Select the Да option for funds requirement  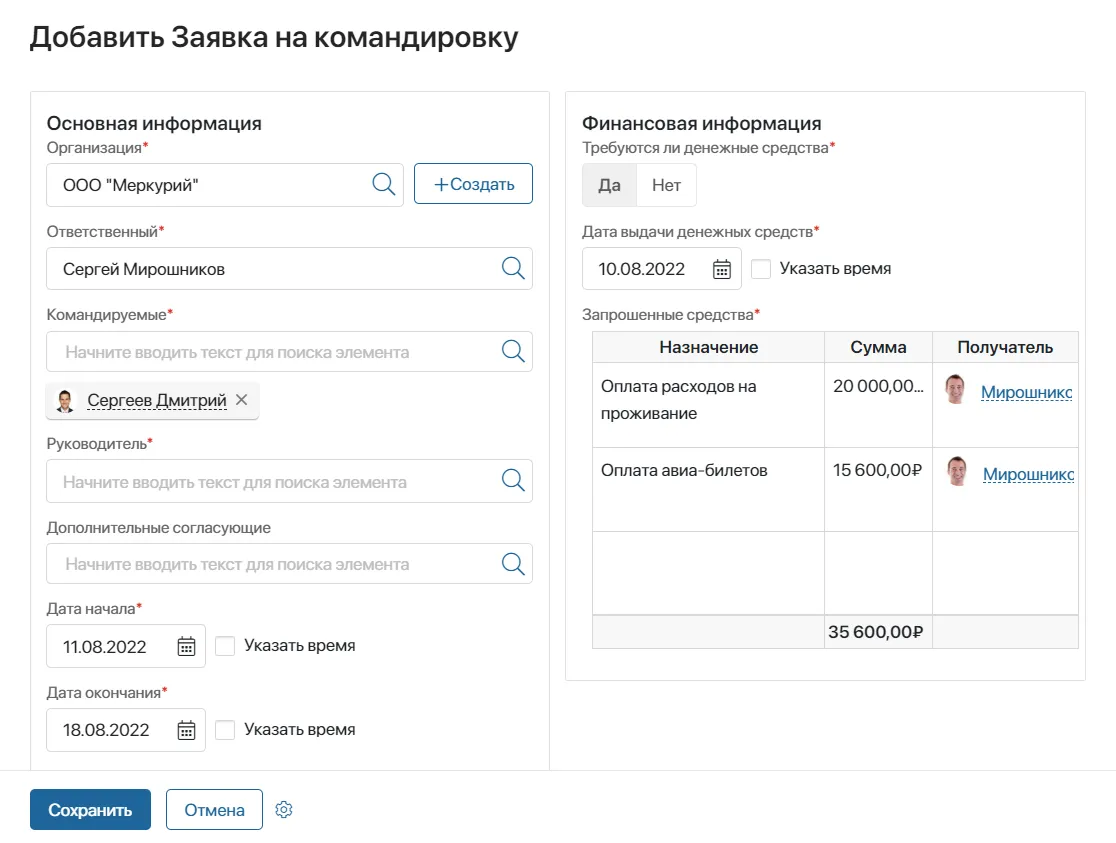point(609,184)
